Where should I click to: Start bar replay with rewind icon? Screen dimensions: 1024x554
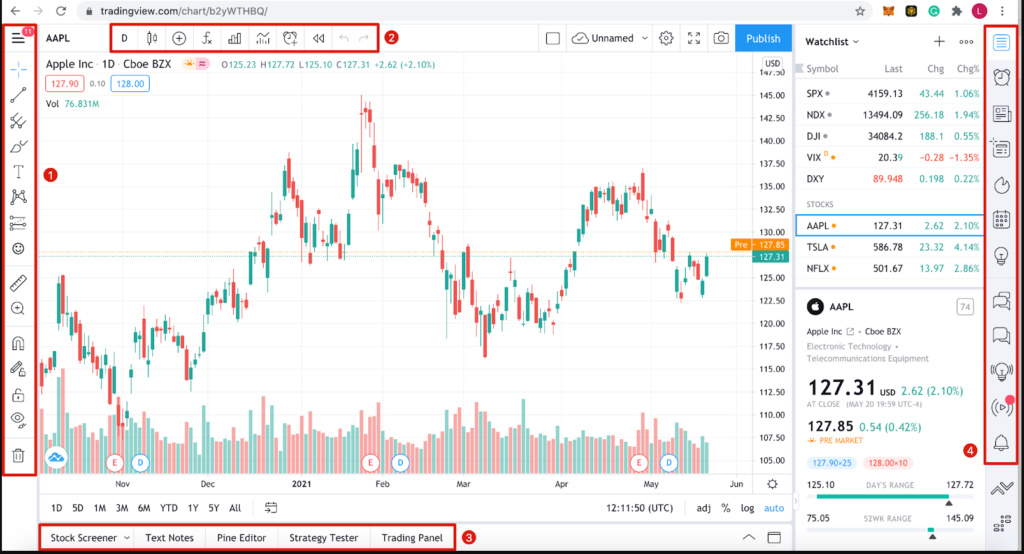tap(319, 38)
